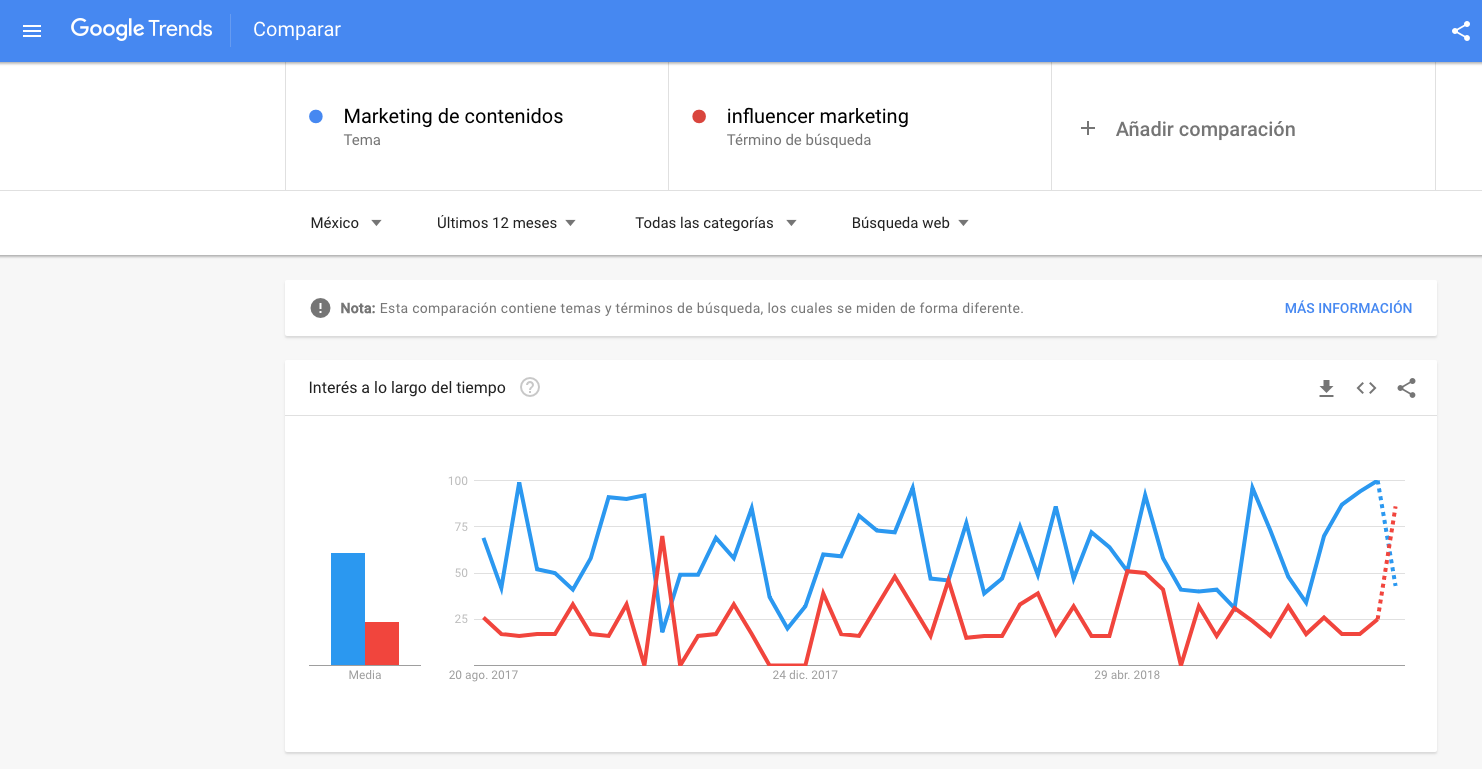Click the Nota information icon
This screenshot has width=1482, height=769.
(319, 307)
